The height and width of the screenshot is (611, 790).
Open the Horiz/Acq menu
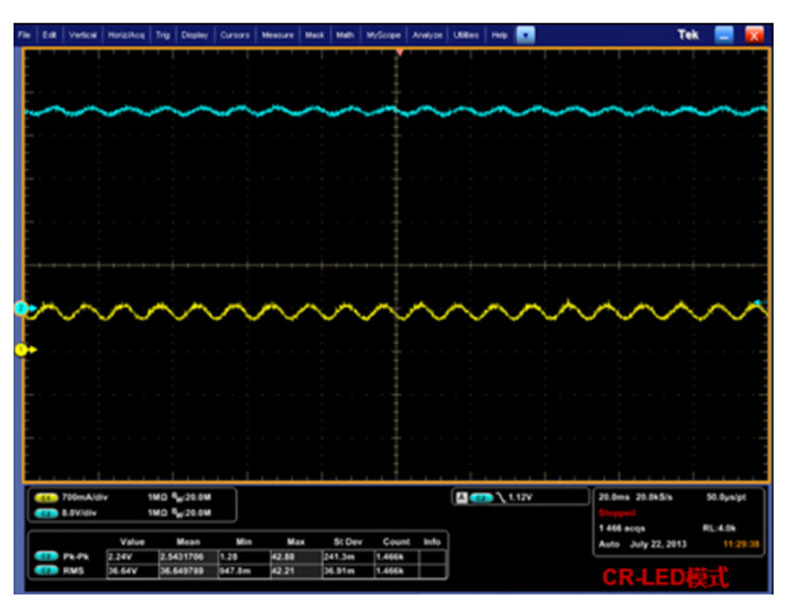point(126,35)
